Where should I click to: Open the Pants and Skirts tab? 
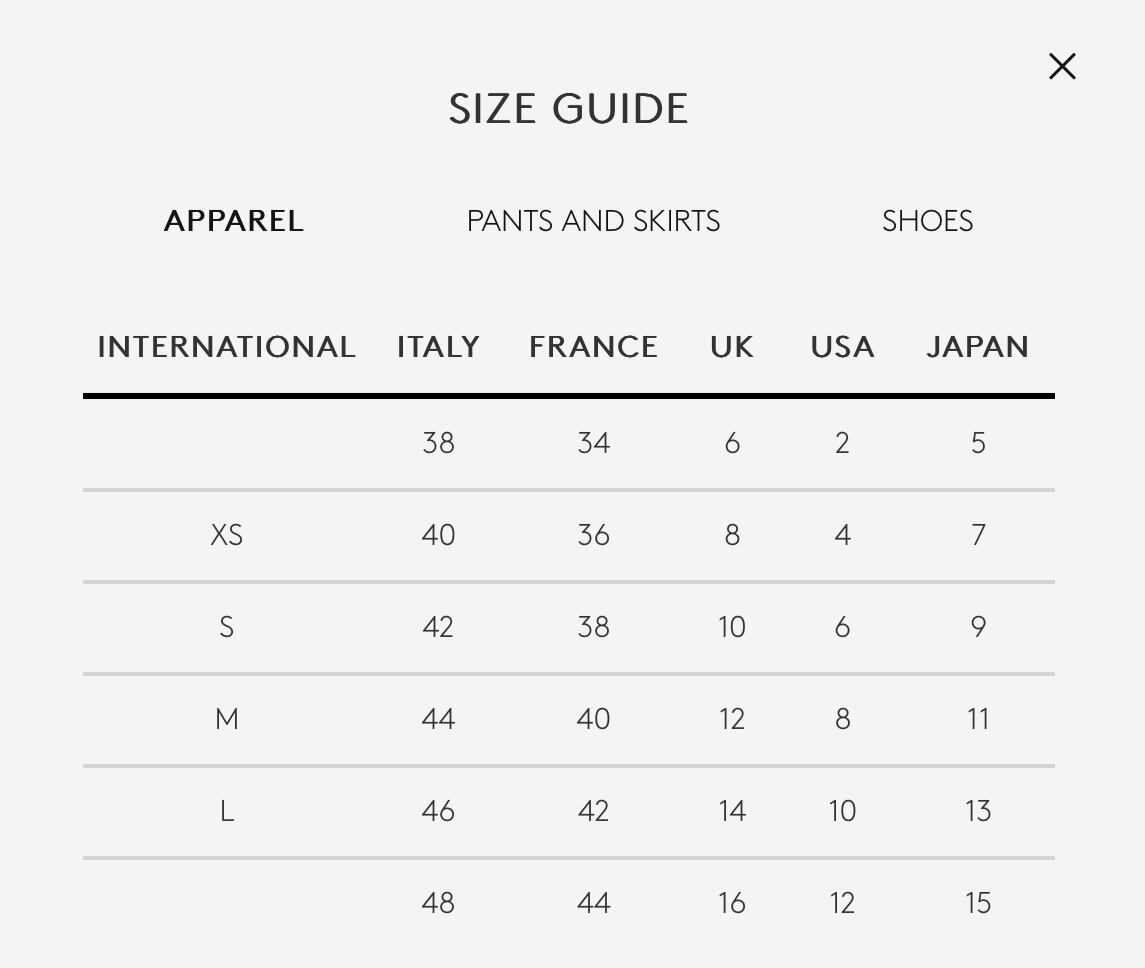(x=593, y=221)
